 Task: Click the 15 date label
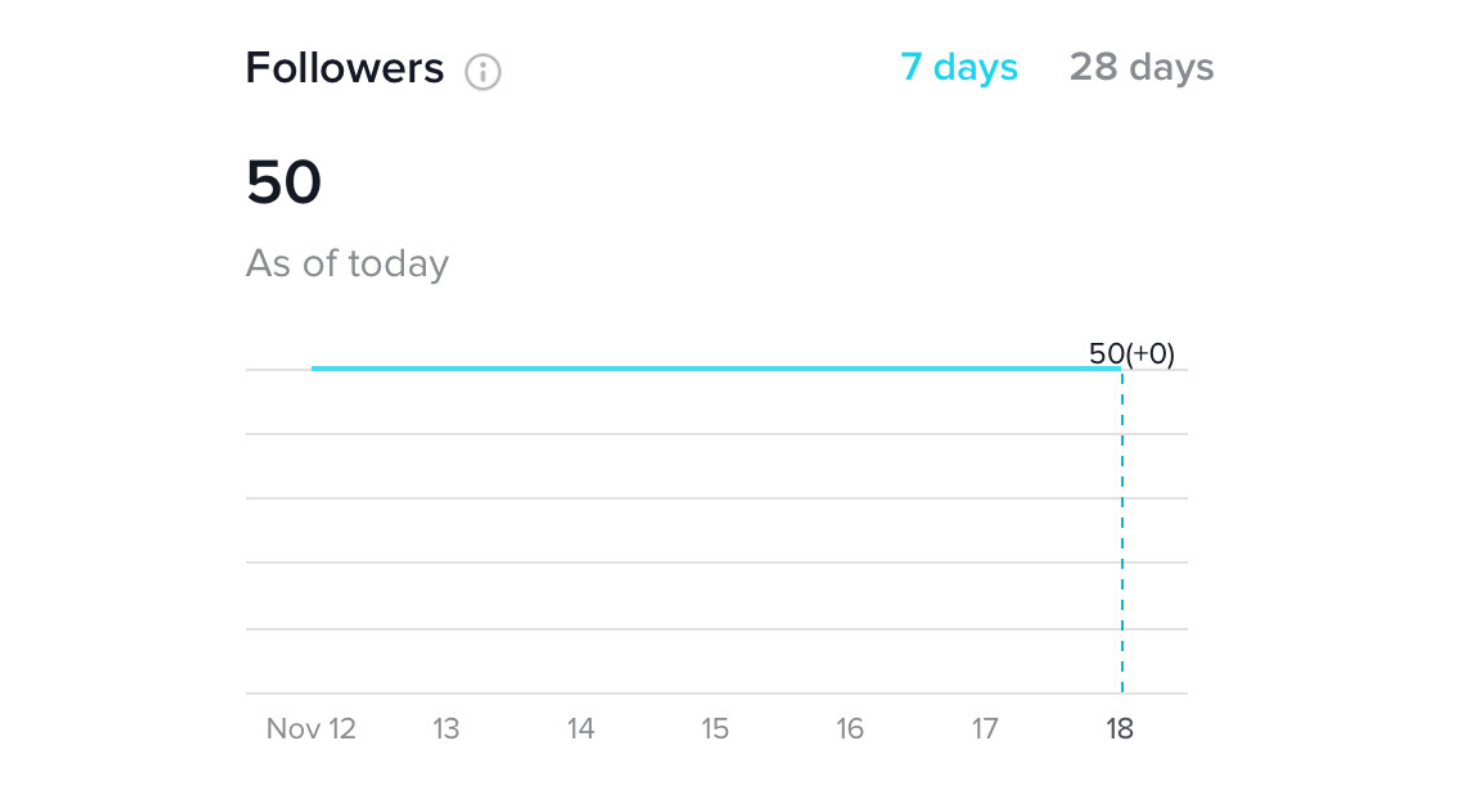(715, 729)
